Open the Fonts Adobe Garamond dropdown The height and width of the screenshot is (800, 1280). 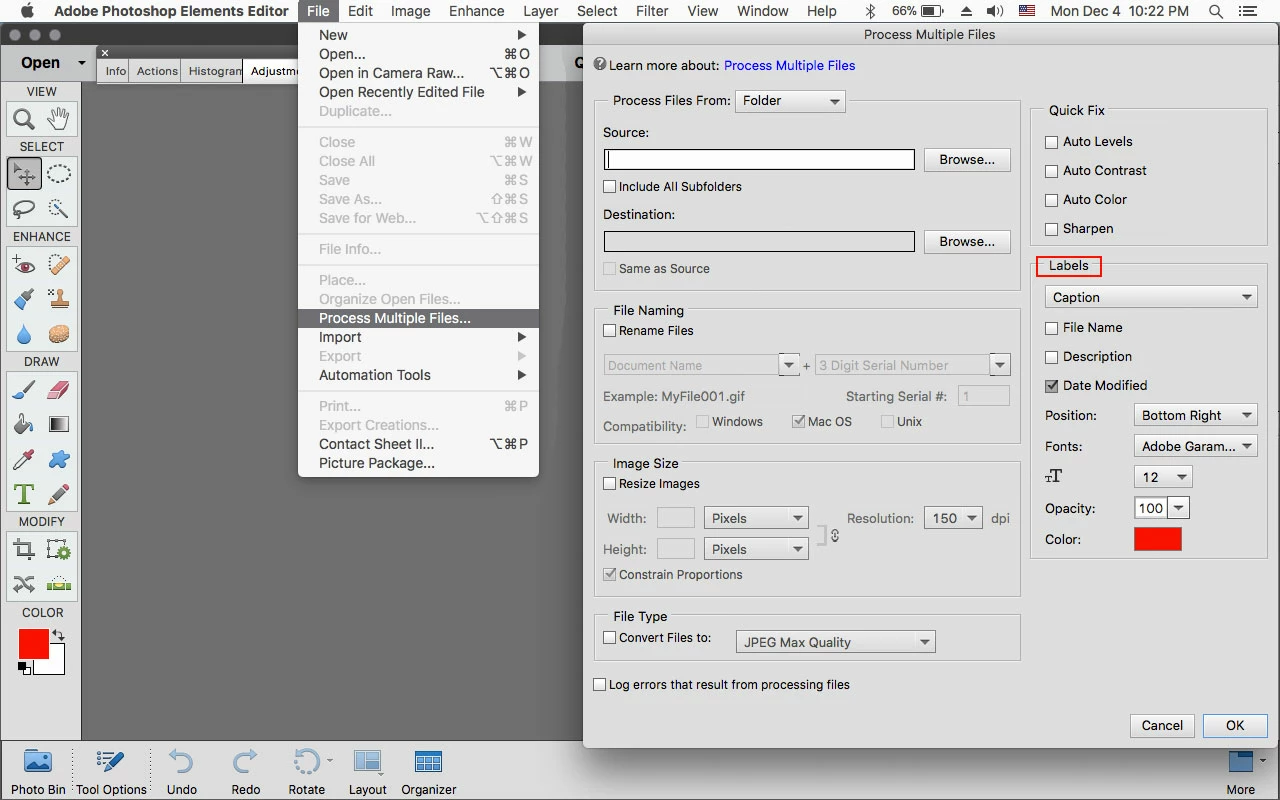(x=1196, y=446)
